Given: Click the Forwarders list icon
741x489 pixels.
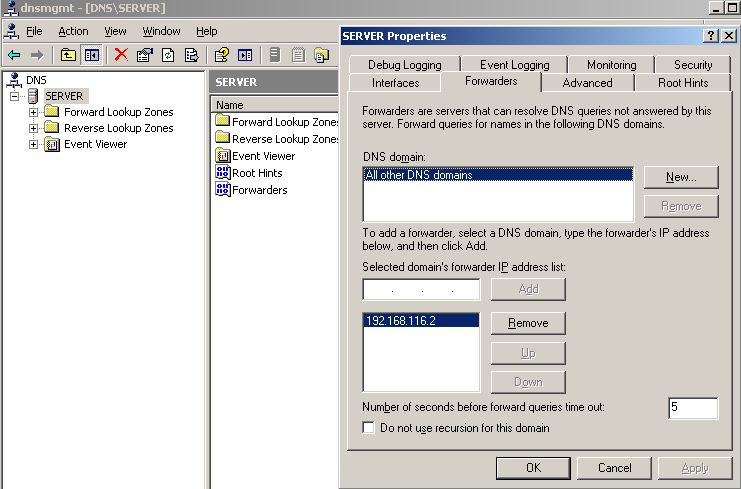Looking at the screenshot, I should (222, 189).
